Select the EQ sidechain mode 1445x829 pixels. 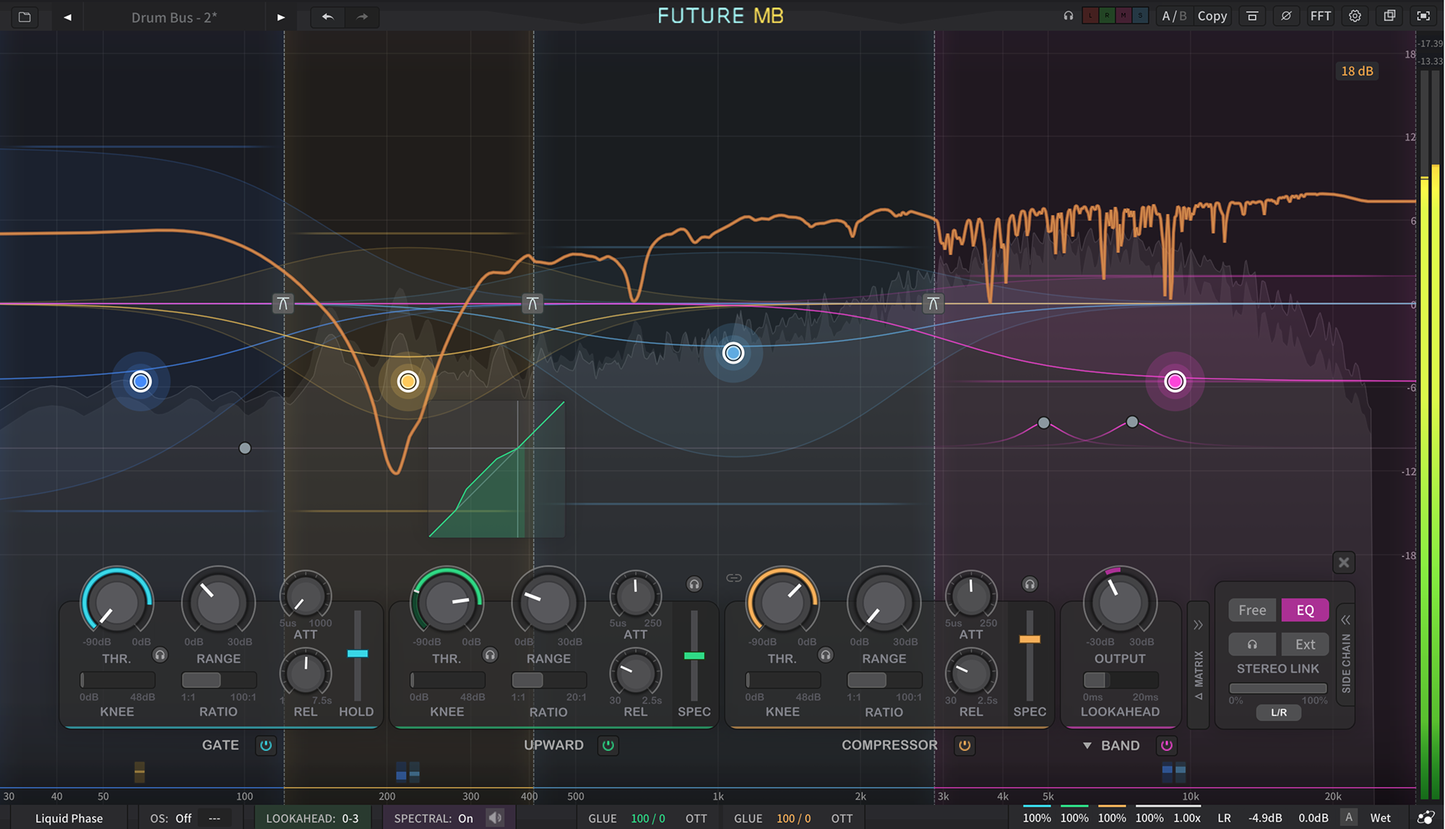(1305, 610)
